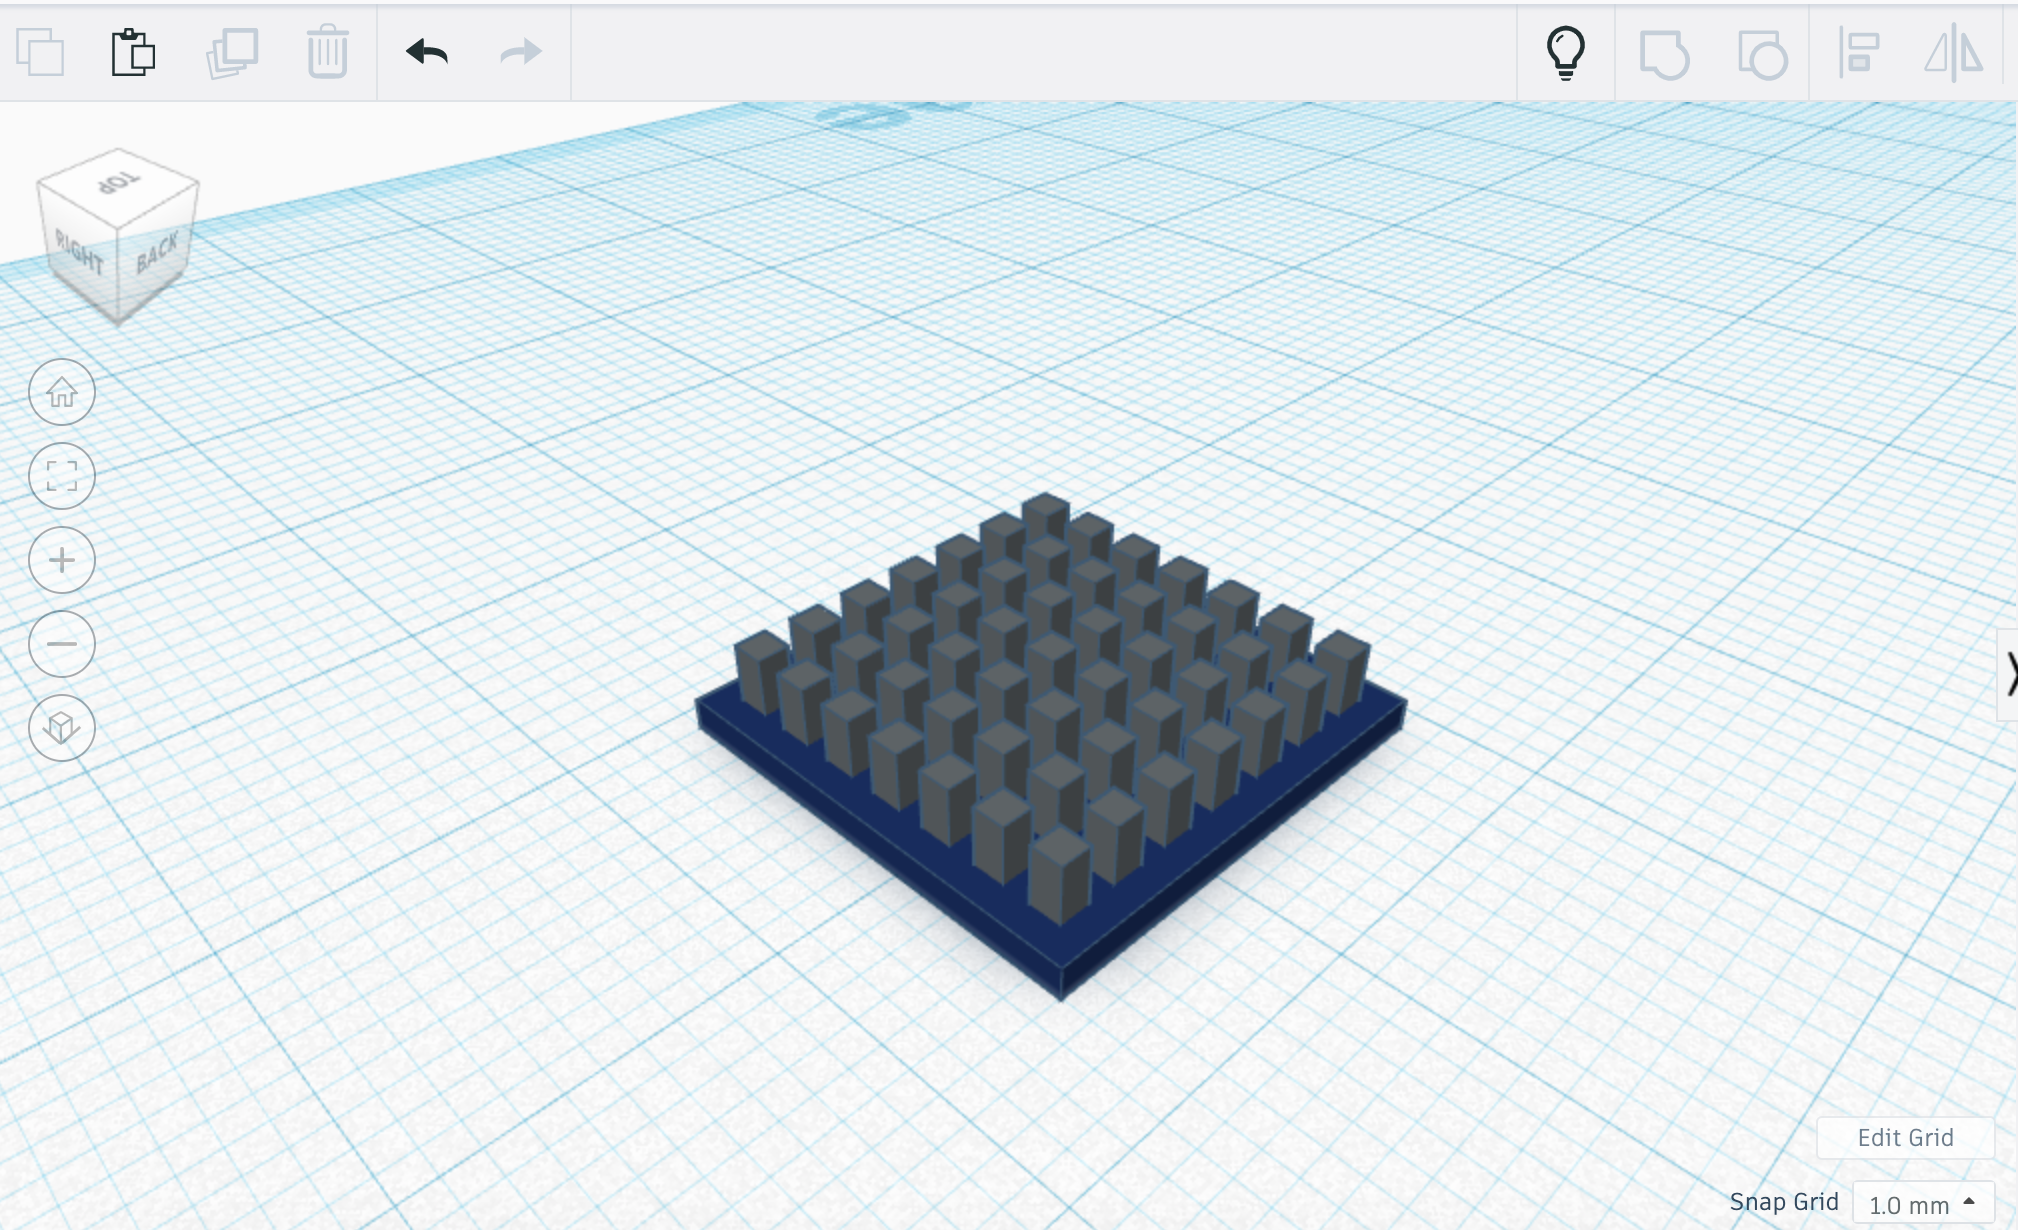Viewport: 2018px width, 1230px height.
Task: Open the Edit Grid settings
Action: pos(1905,1137)
